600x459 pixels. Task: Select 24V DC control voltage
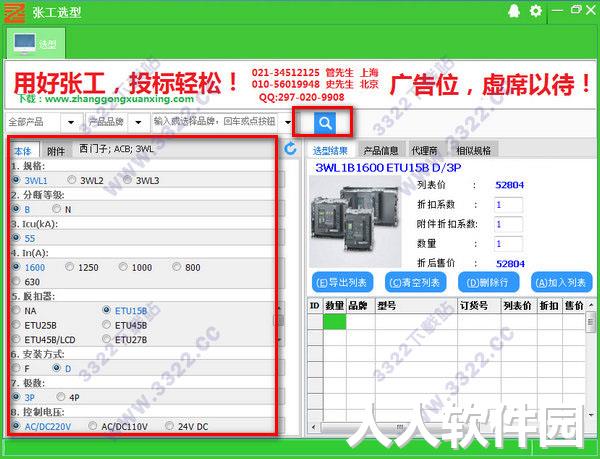(x=169, y=426)
